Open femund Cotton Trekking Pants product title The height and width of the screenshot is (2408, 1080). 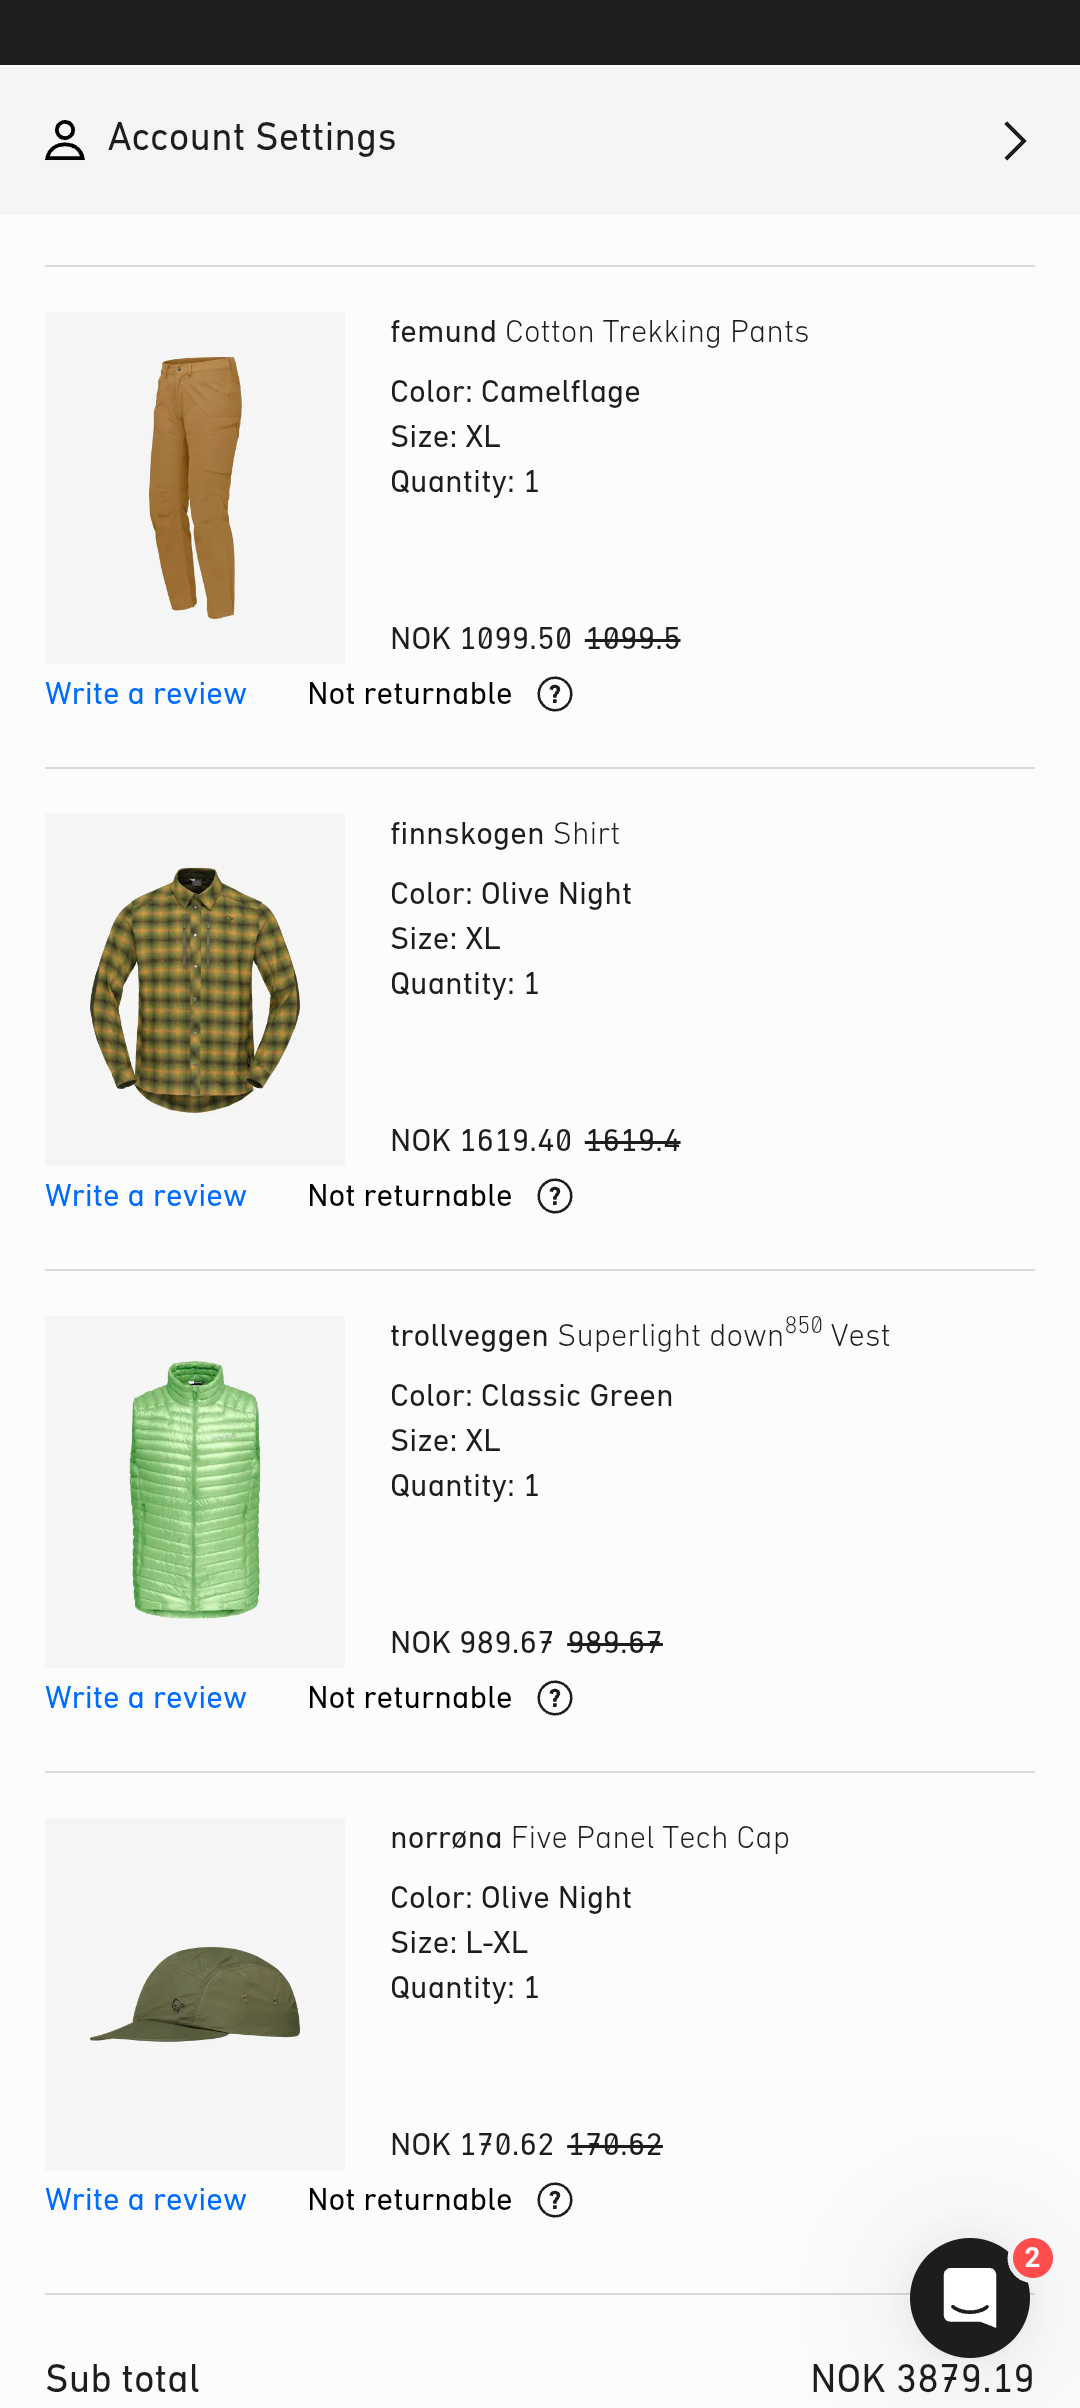(x=599, y=332)
